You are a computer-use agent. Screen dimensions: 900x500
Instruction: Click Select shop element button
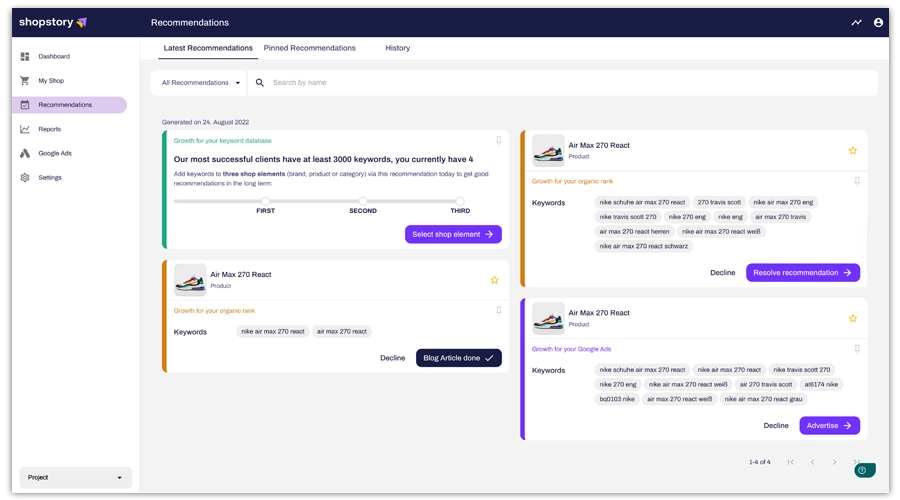(x=453, y=234)
